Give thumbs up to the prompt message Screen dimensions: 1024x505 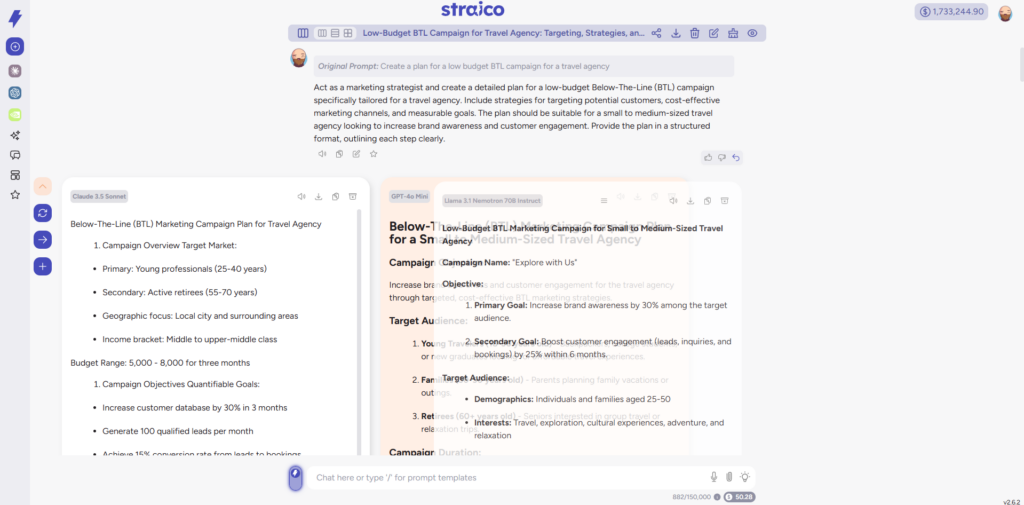[x=708, y=157]
